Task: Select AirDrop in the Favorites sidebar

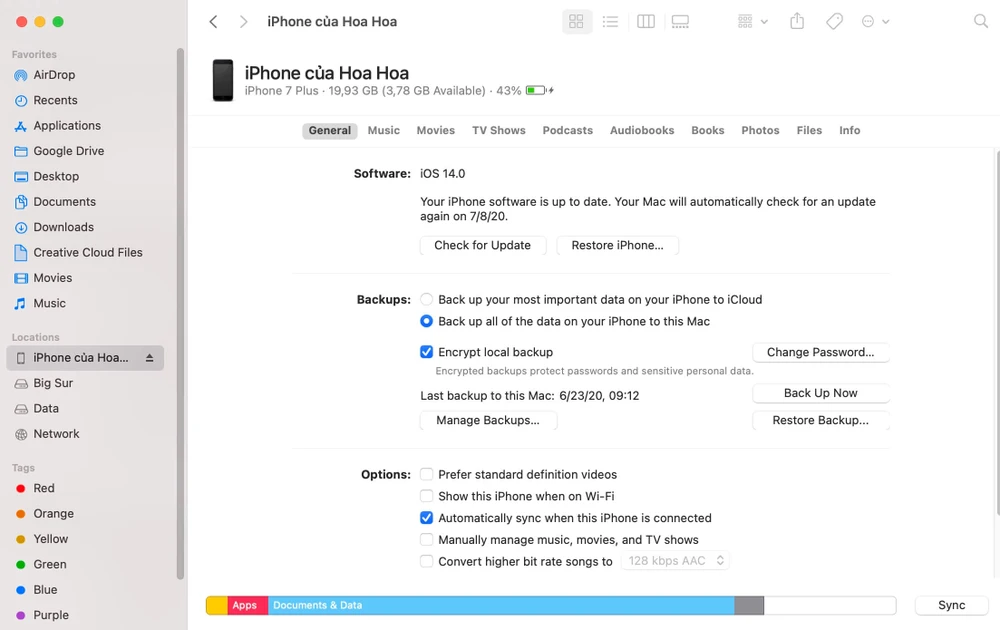Action: click(56, 74)
